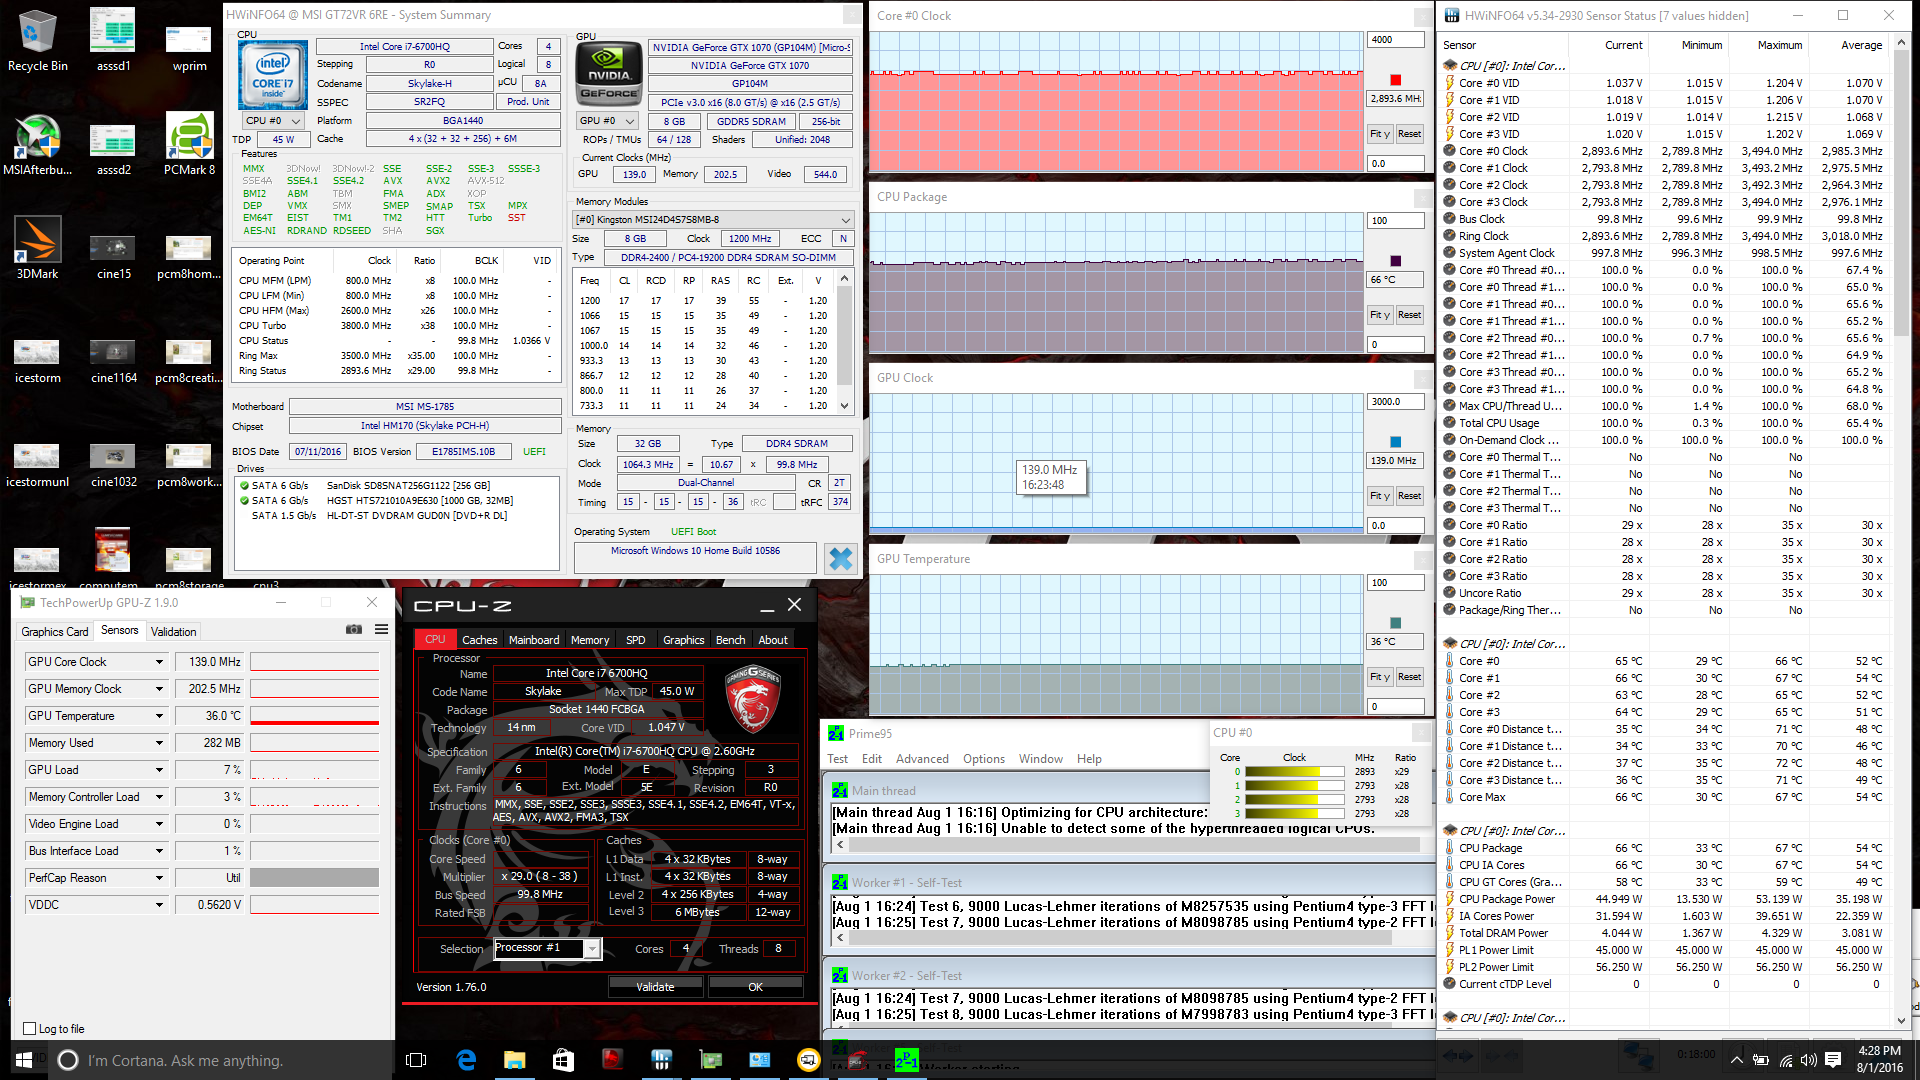This screenshot has height=1080, width=1920.
Task: Click the green Prime95 taskbar icon
Action: 906,1060
